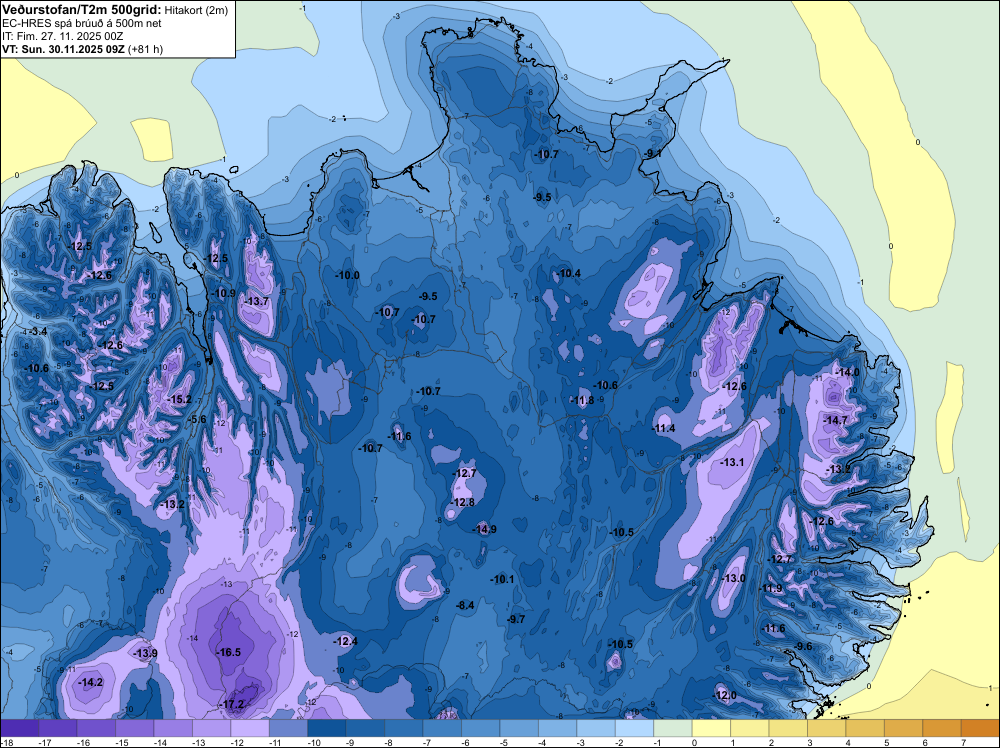Click the -14.2 temperature label
This screenshot has height=748, width=1000.
[x=90, y=682]
